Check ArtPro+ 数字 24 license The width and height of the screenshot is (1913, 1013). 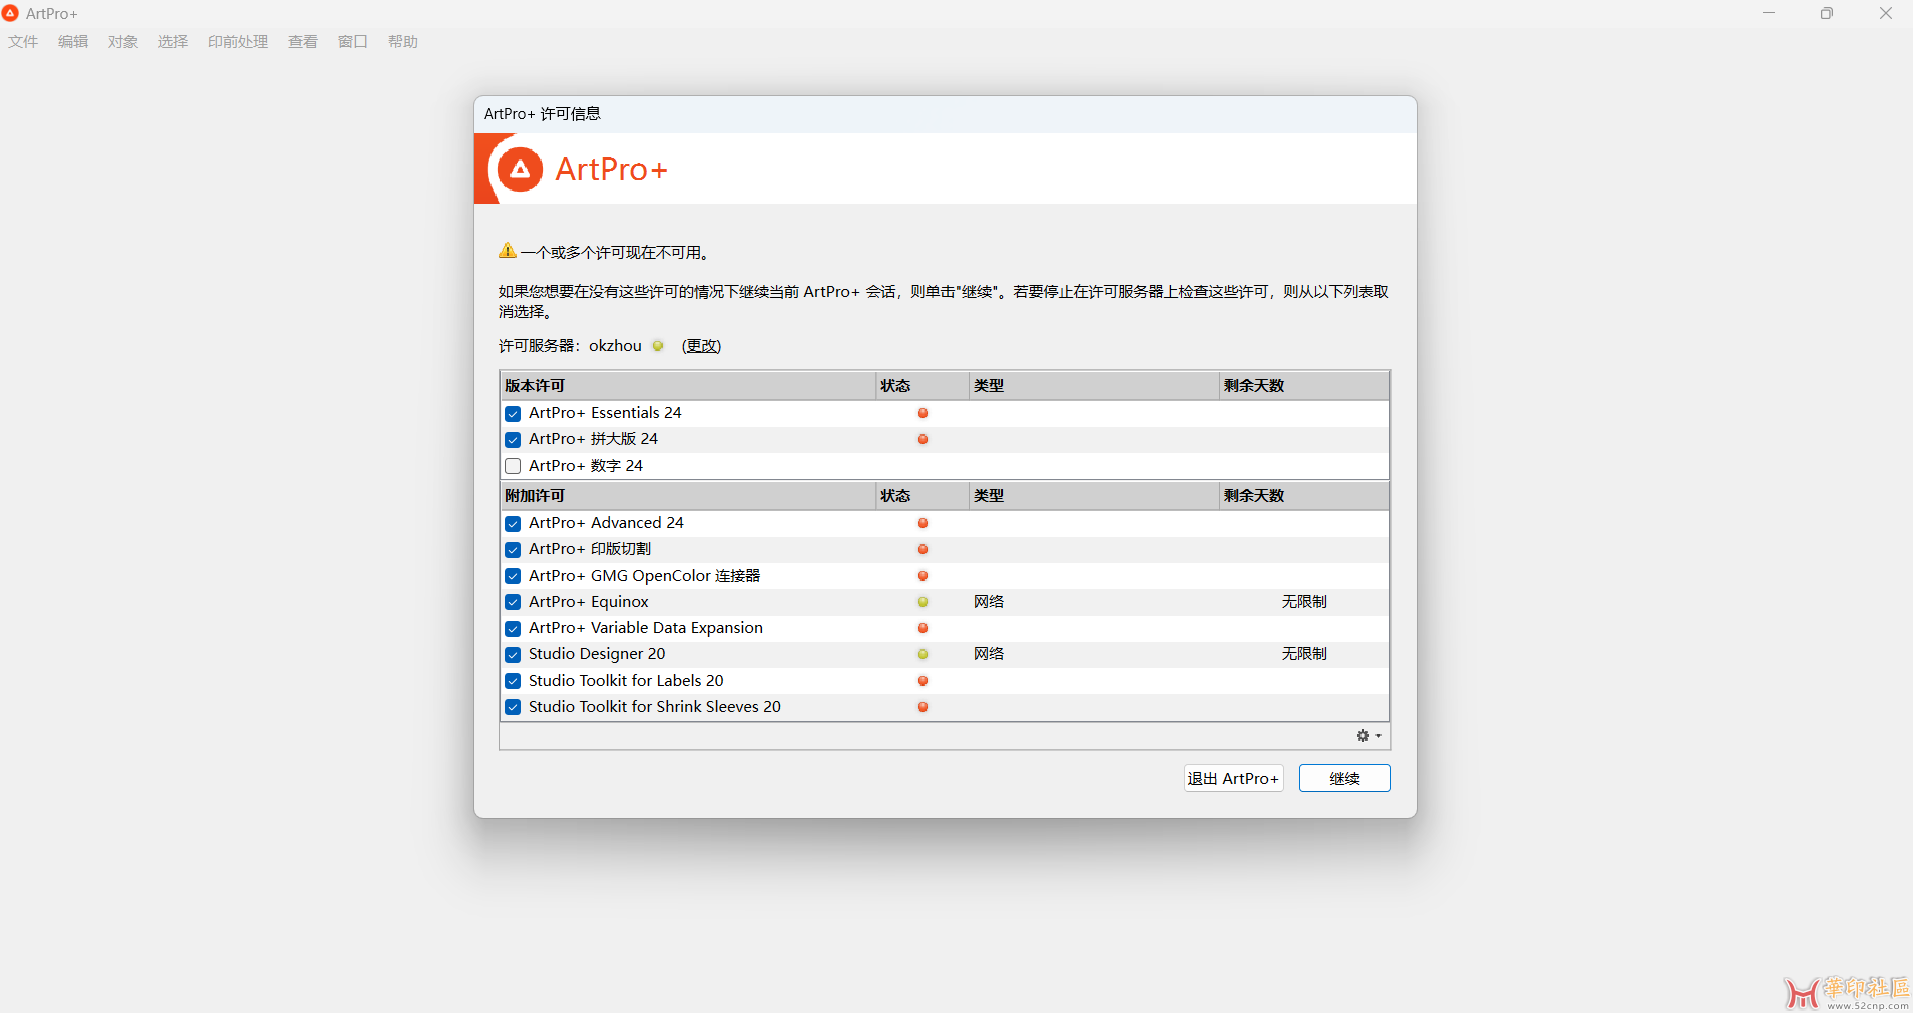(513, 466)
